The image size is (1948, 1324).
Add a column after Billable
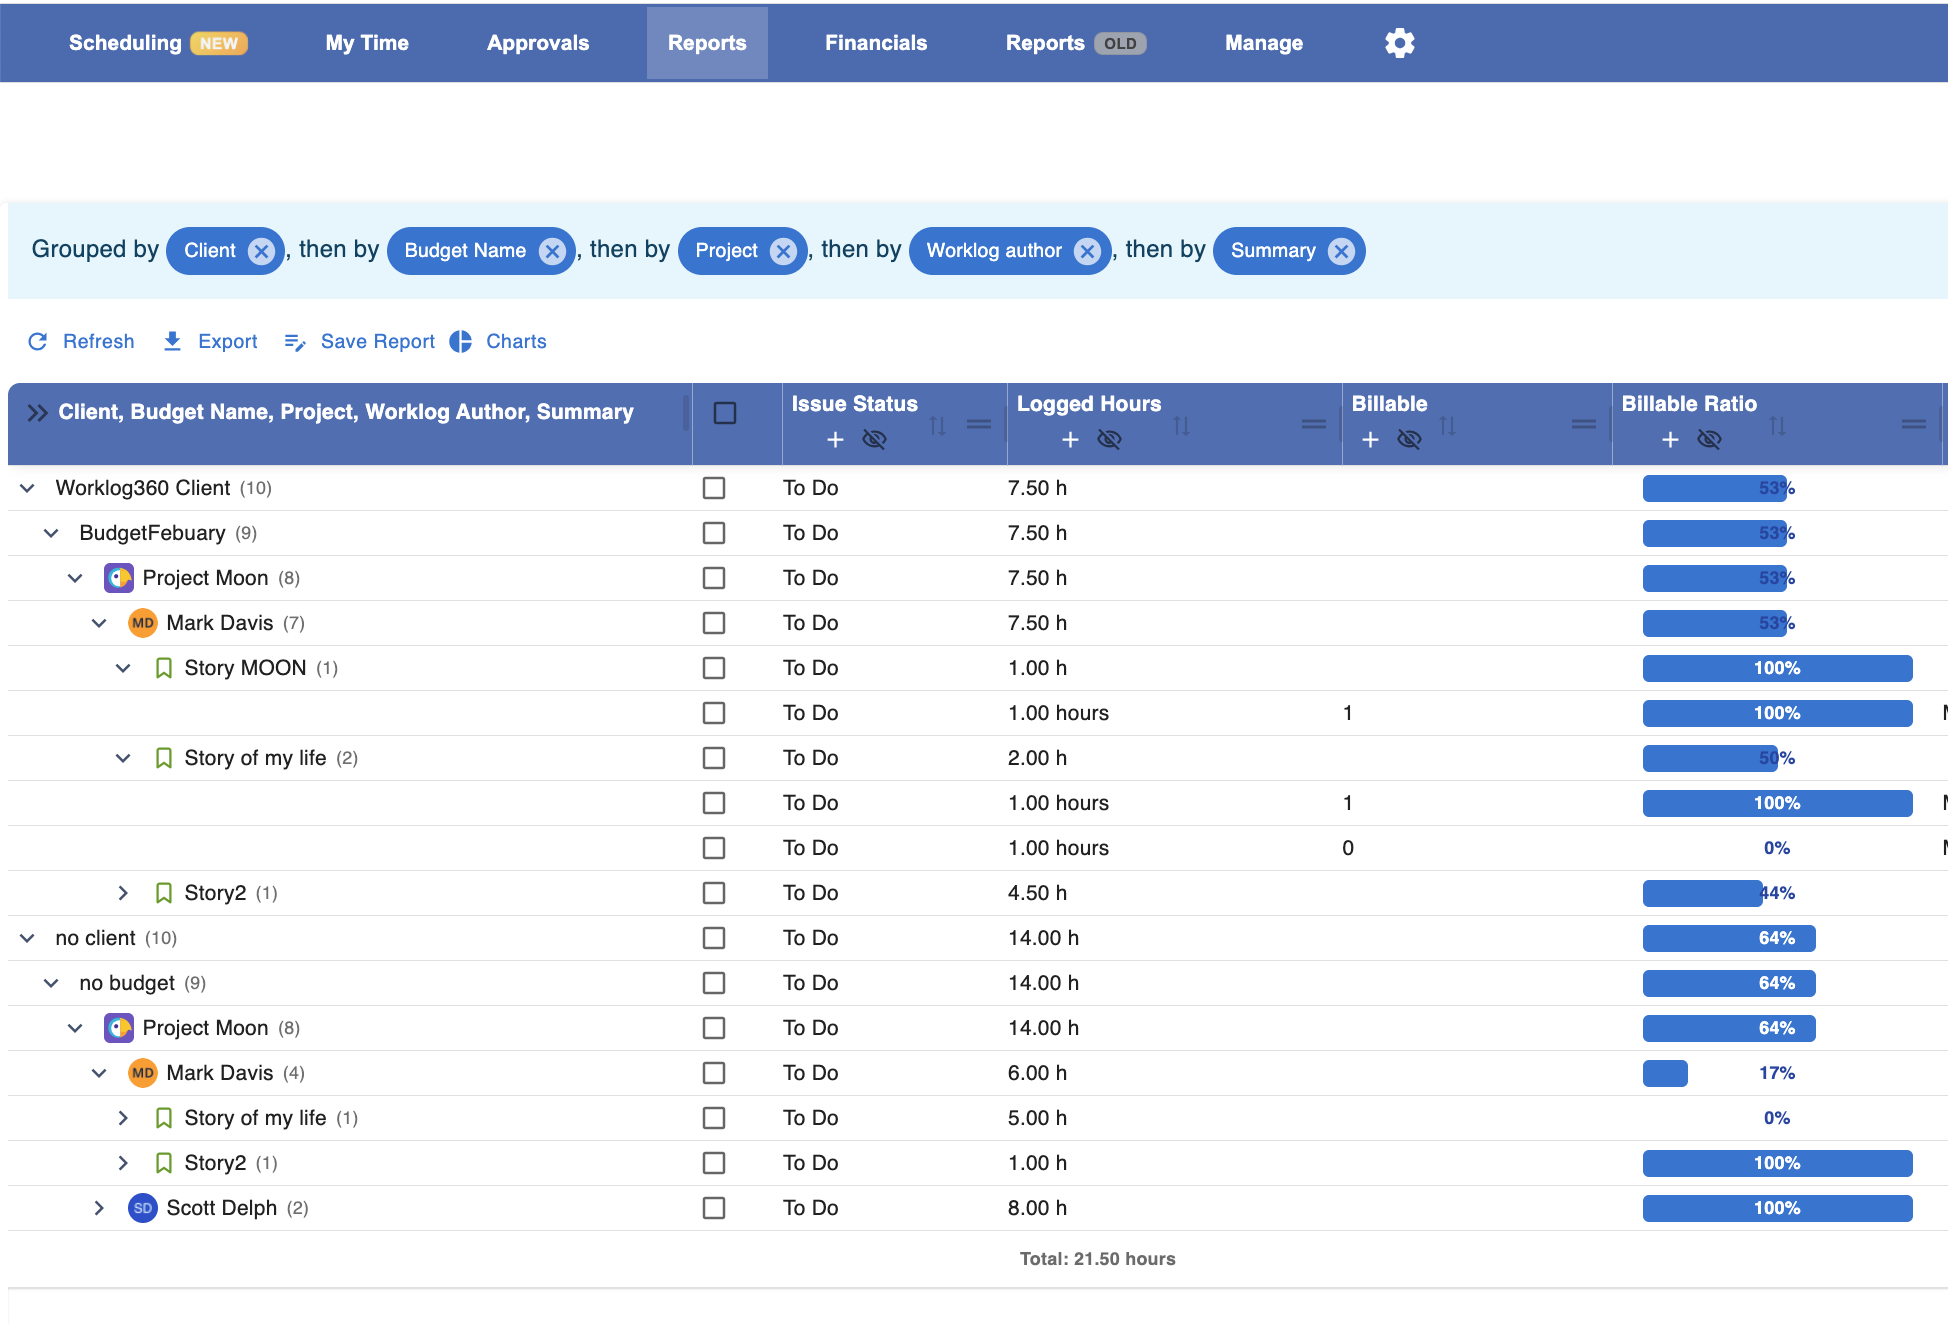click(1371, 440)
